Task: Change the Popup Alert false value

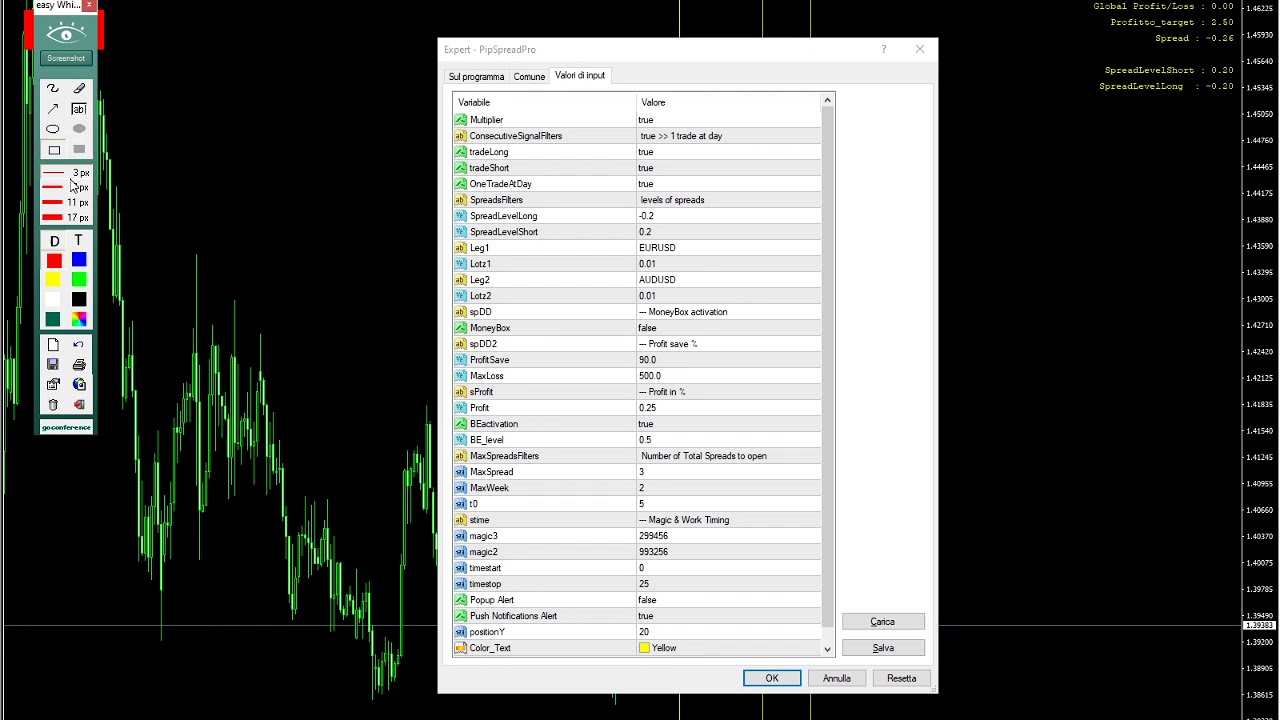Action: point(728,600)
